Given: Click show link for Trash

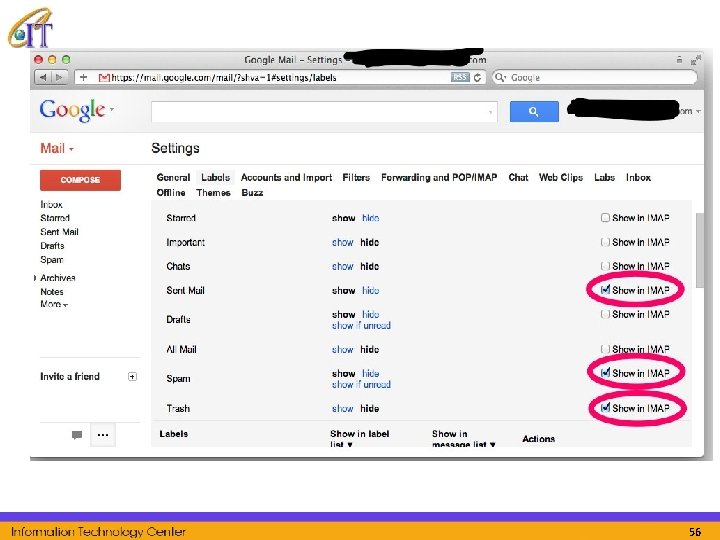Looking at the screenshot, I should (343, 409).
